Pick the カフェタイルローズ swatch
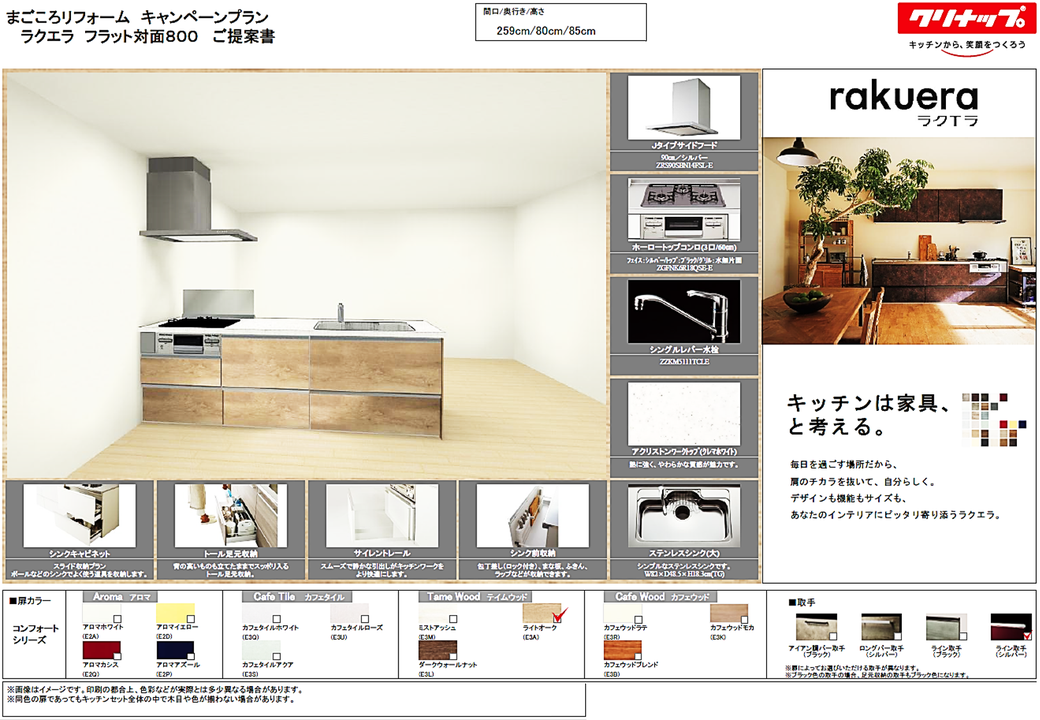Viewport: 1040px width, 720px height. point(350,613)
